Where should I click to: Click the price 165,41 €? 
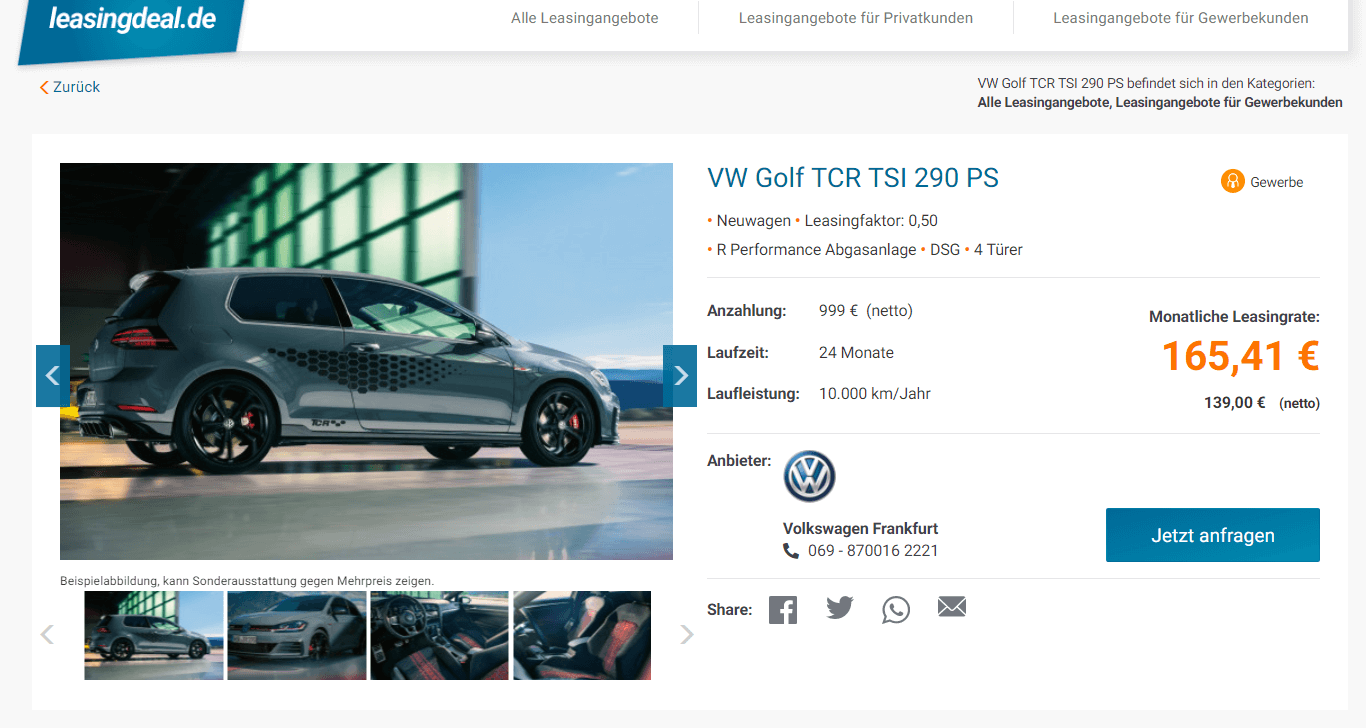[x=1241, y=356]
